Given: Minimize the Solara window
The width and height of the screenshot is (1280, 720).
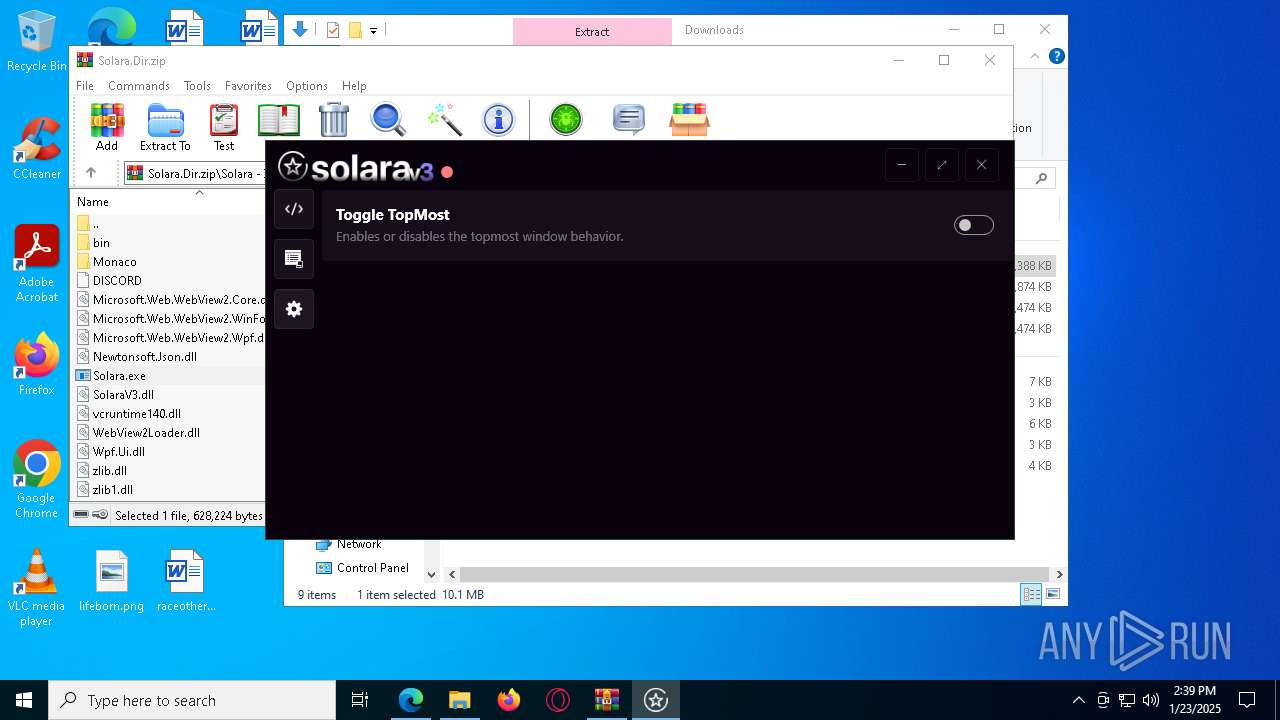Looking at the screenshot, I should (901, 165).
